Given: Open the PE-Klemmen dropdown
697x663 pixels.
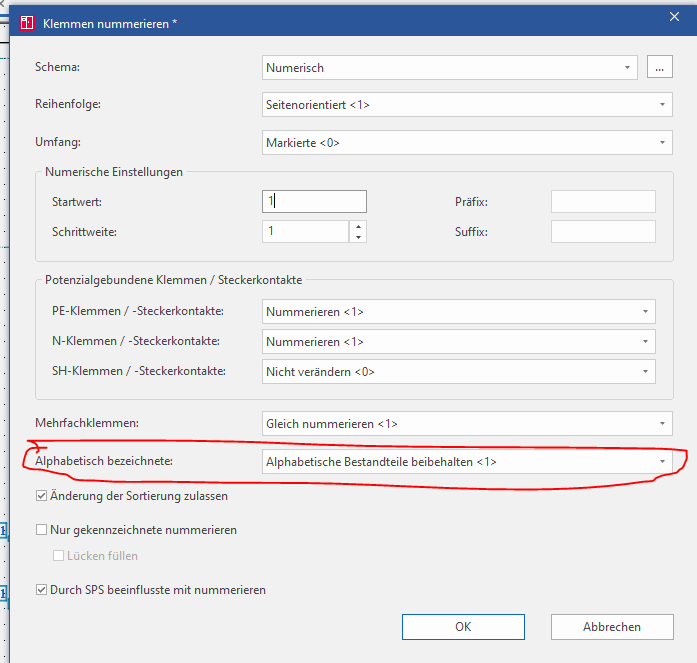Looking at the screenshot, I should tap(459, 312).
